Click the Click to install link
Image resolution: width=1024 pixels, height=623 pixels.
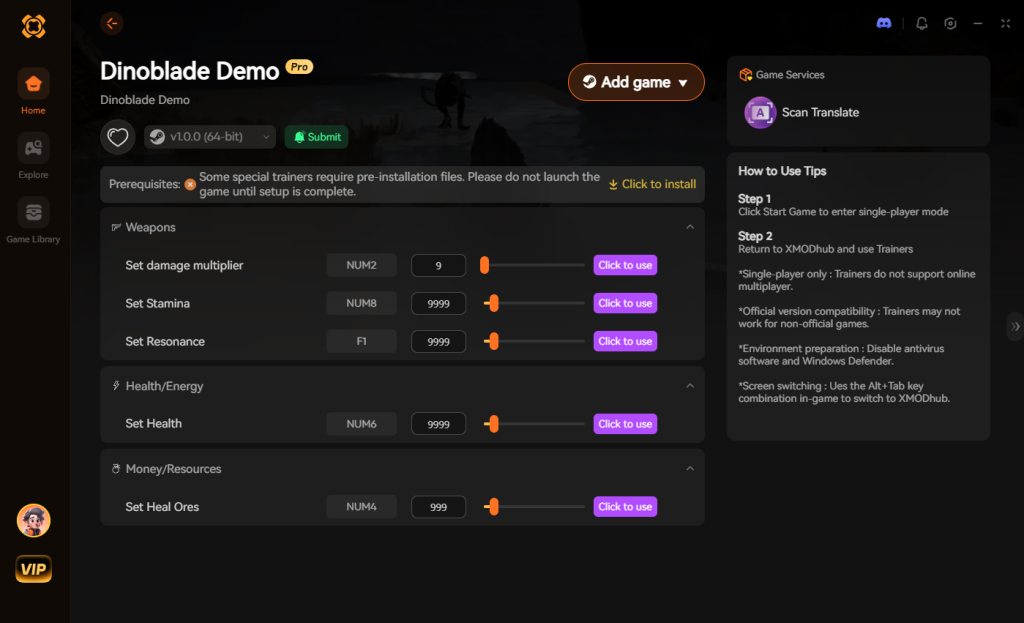point(652,185)
